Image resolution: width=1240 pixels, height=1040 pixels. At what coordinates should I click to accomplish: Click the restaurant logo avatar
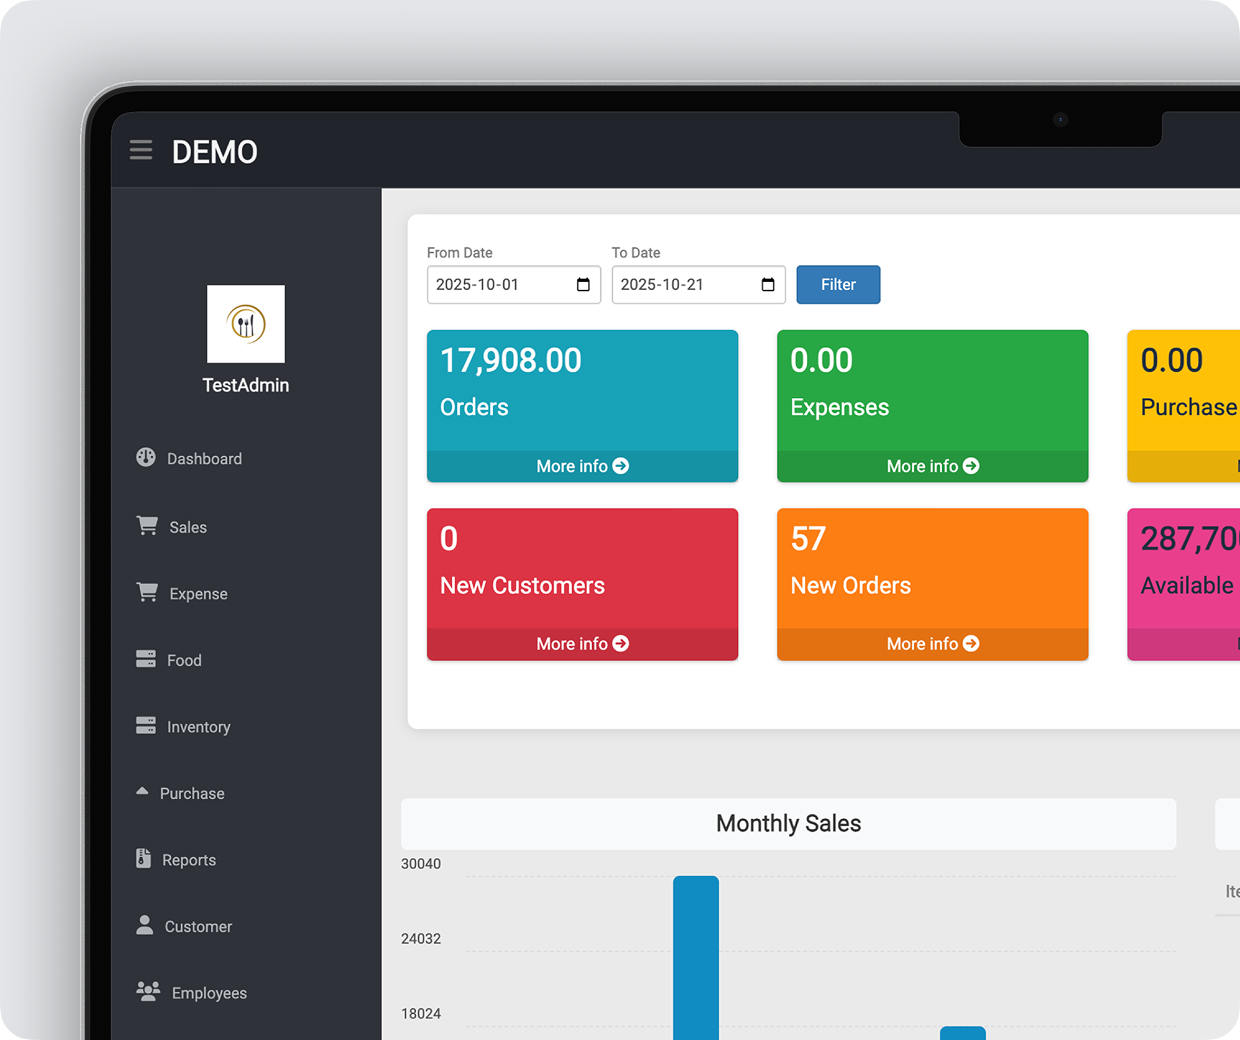tap(246, 324)
